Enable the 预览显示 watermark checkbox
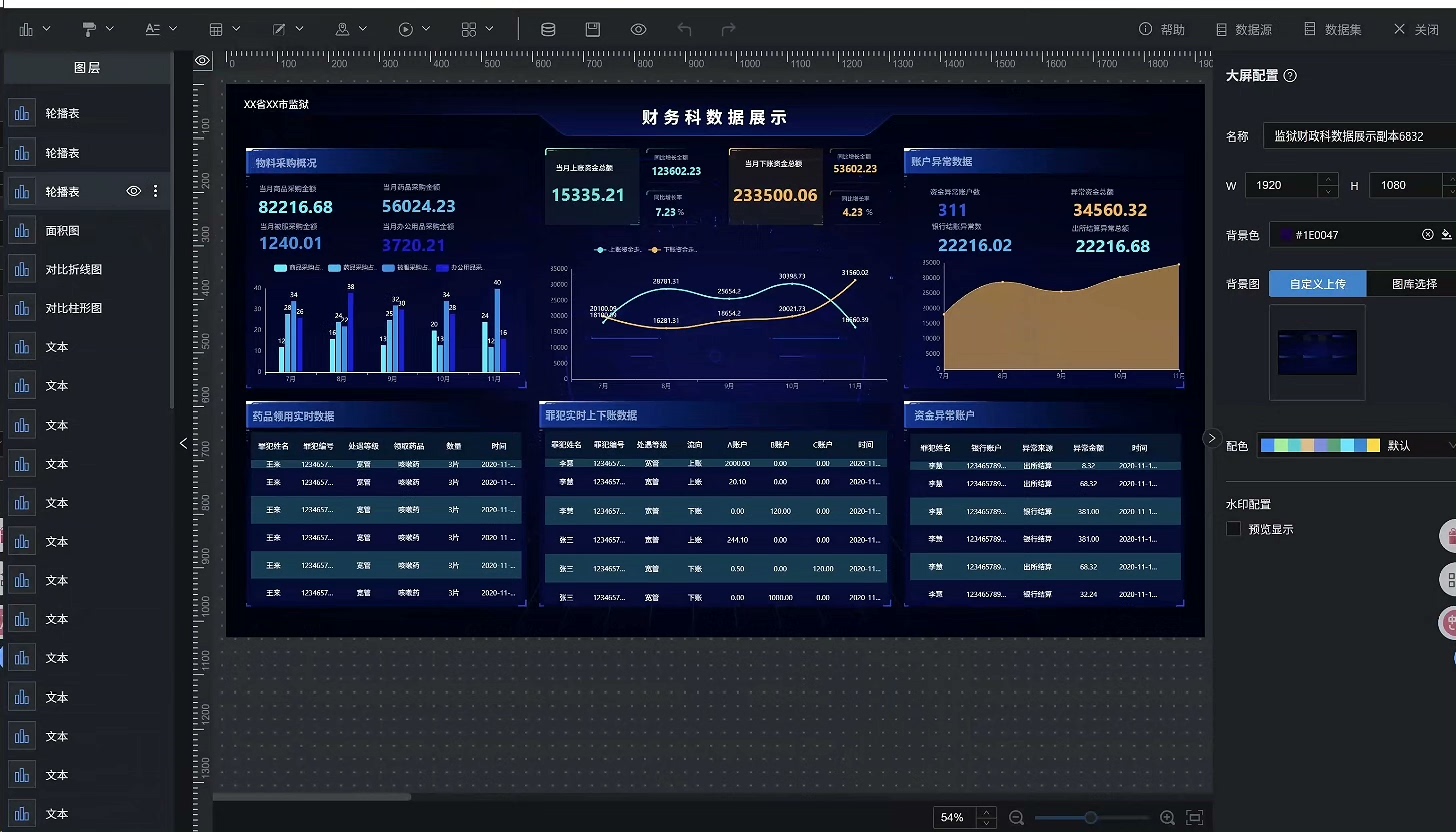This screenshot has width=1456, height=832. click(x=1234, y=529)
